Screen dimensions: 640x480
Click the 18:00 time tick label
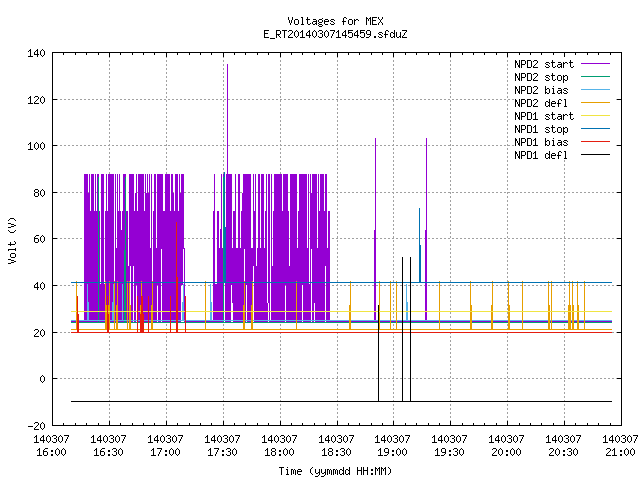(279, 452)
